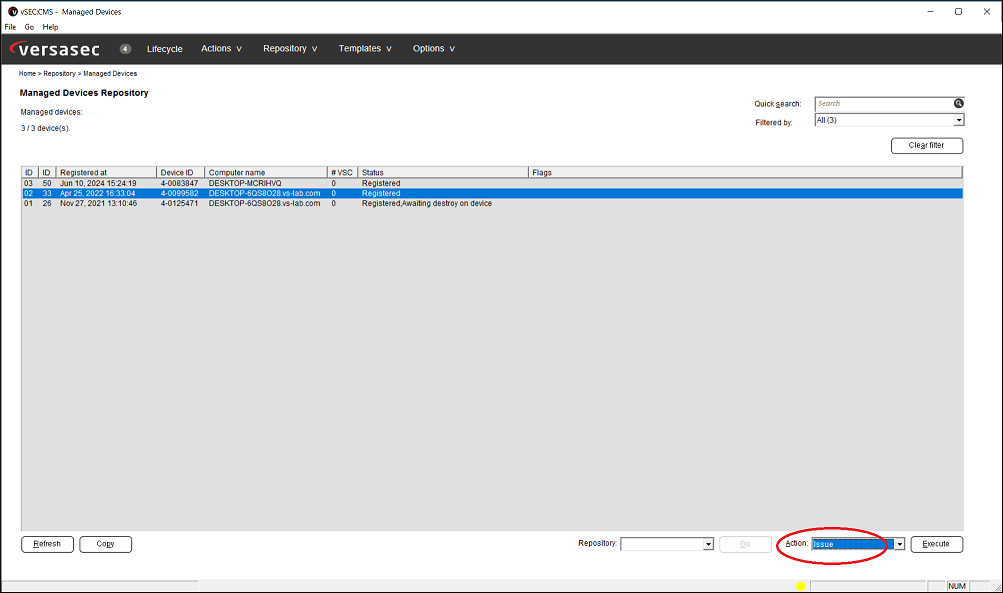Click Managed Devices breadcrumb text
Image resolution: width=1003 pixels, height=593 pixels.
coord(110,74)
